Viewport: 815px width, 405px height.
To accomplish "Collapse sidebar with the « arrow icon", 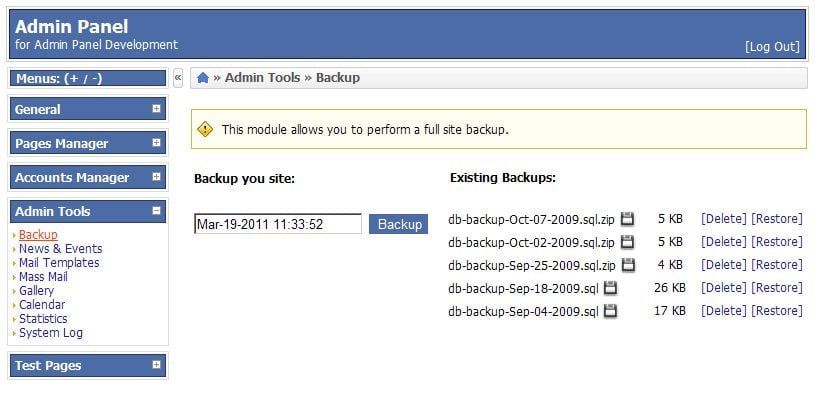I will [x=178, y=78].
